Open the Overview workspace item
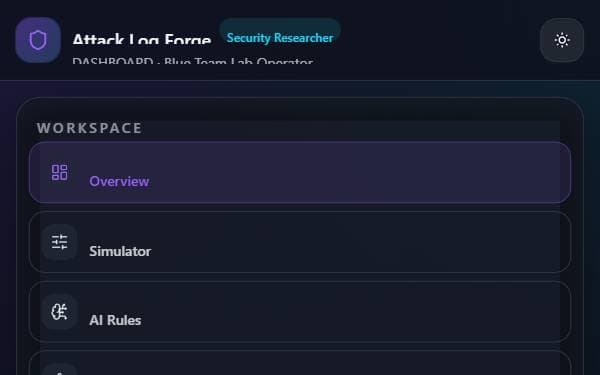This screenshot has height=375, width=600. click(300, 172)
